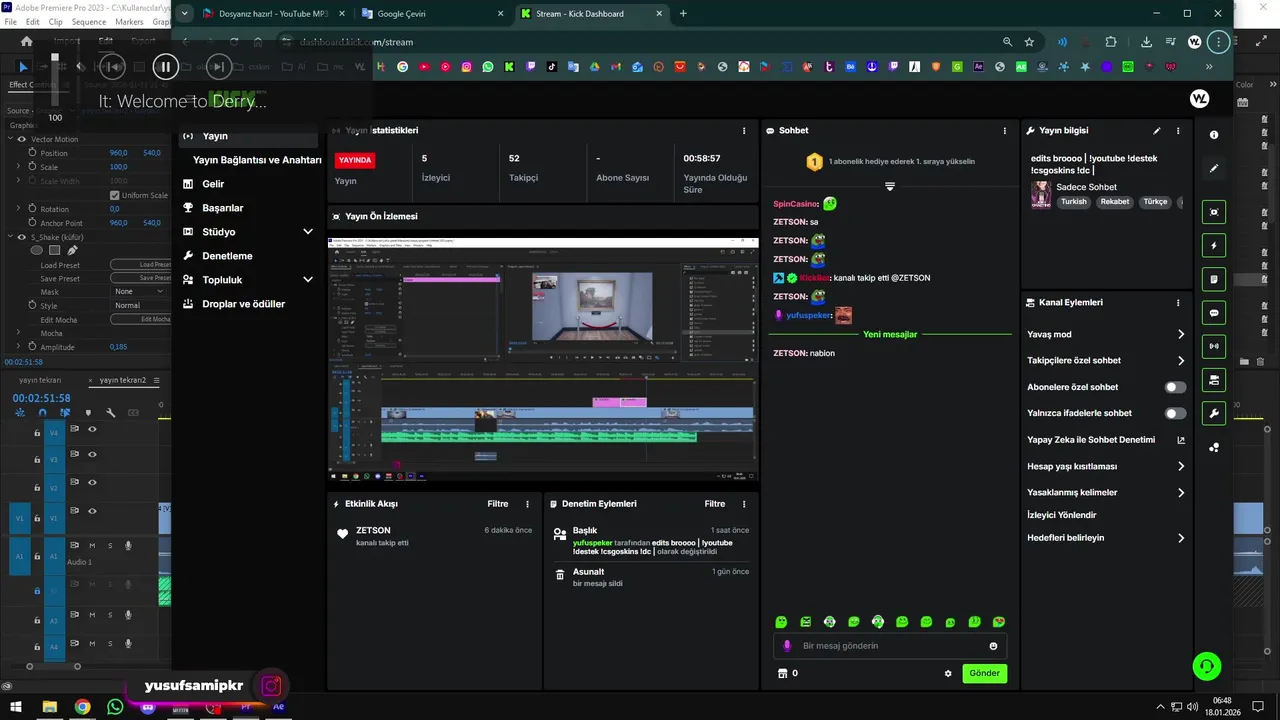Toggle V1 track visibility eye in Premiere
Viewport: 1280px width, 720px height.
[x=92, y=511]
